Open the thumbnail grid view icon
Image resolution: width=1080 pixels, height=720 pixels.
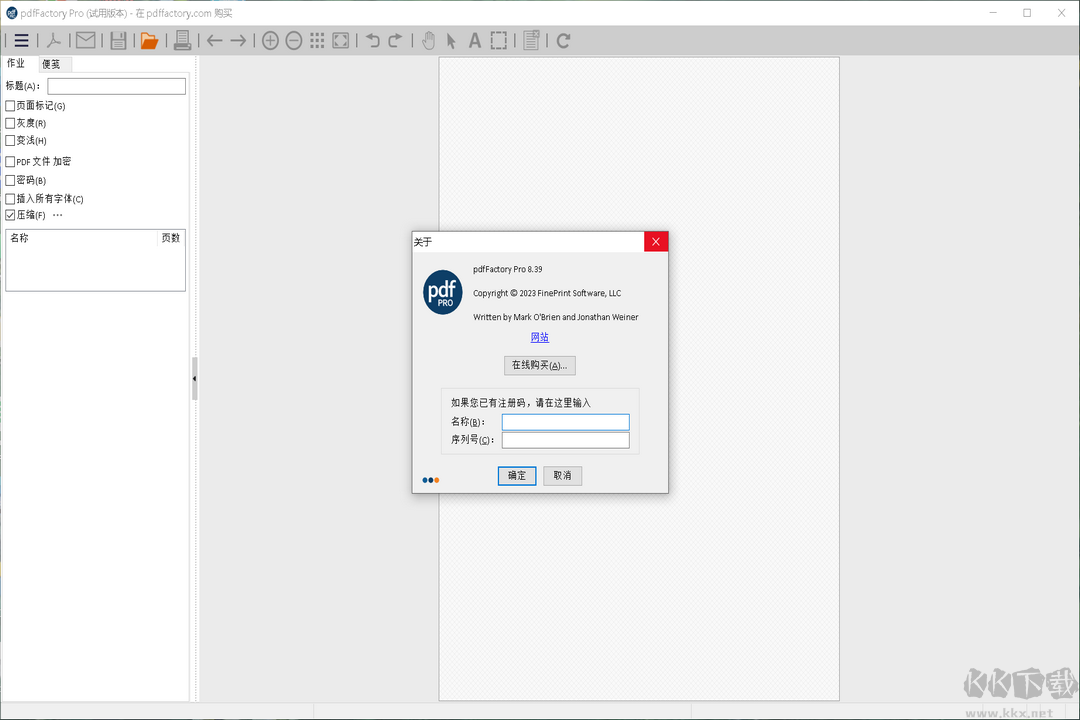(x=317, y=41)
